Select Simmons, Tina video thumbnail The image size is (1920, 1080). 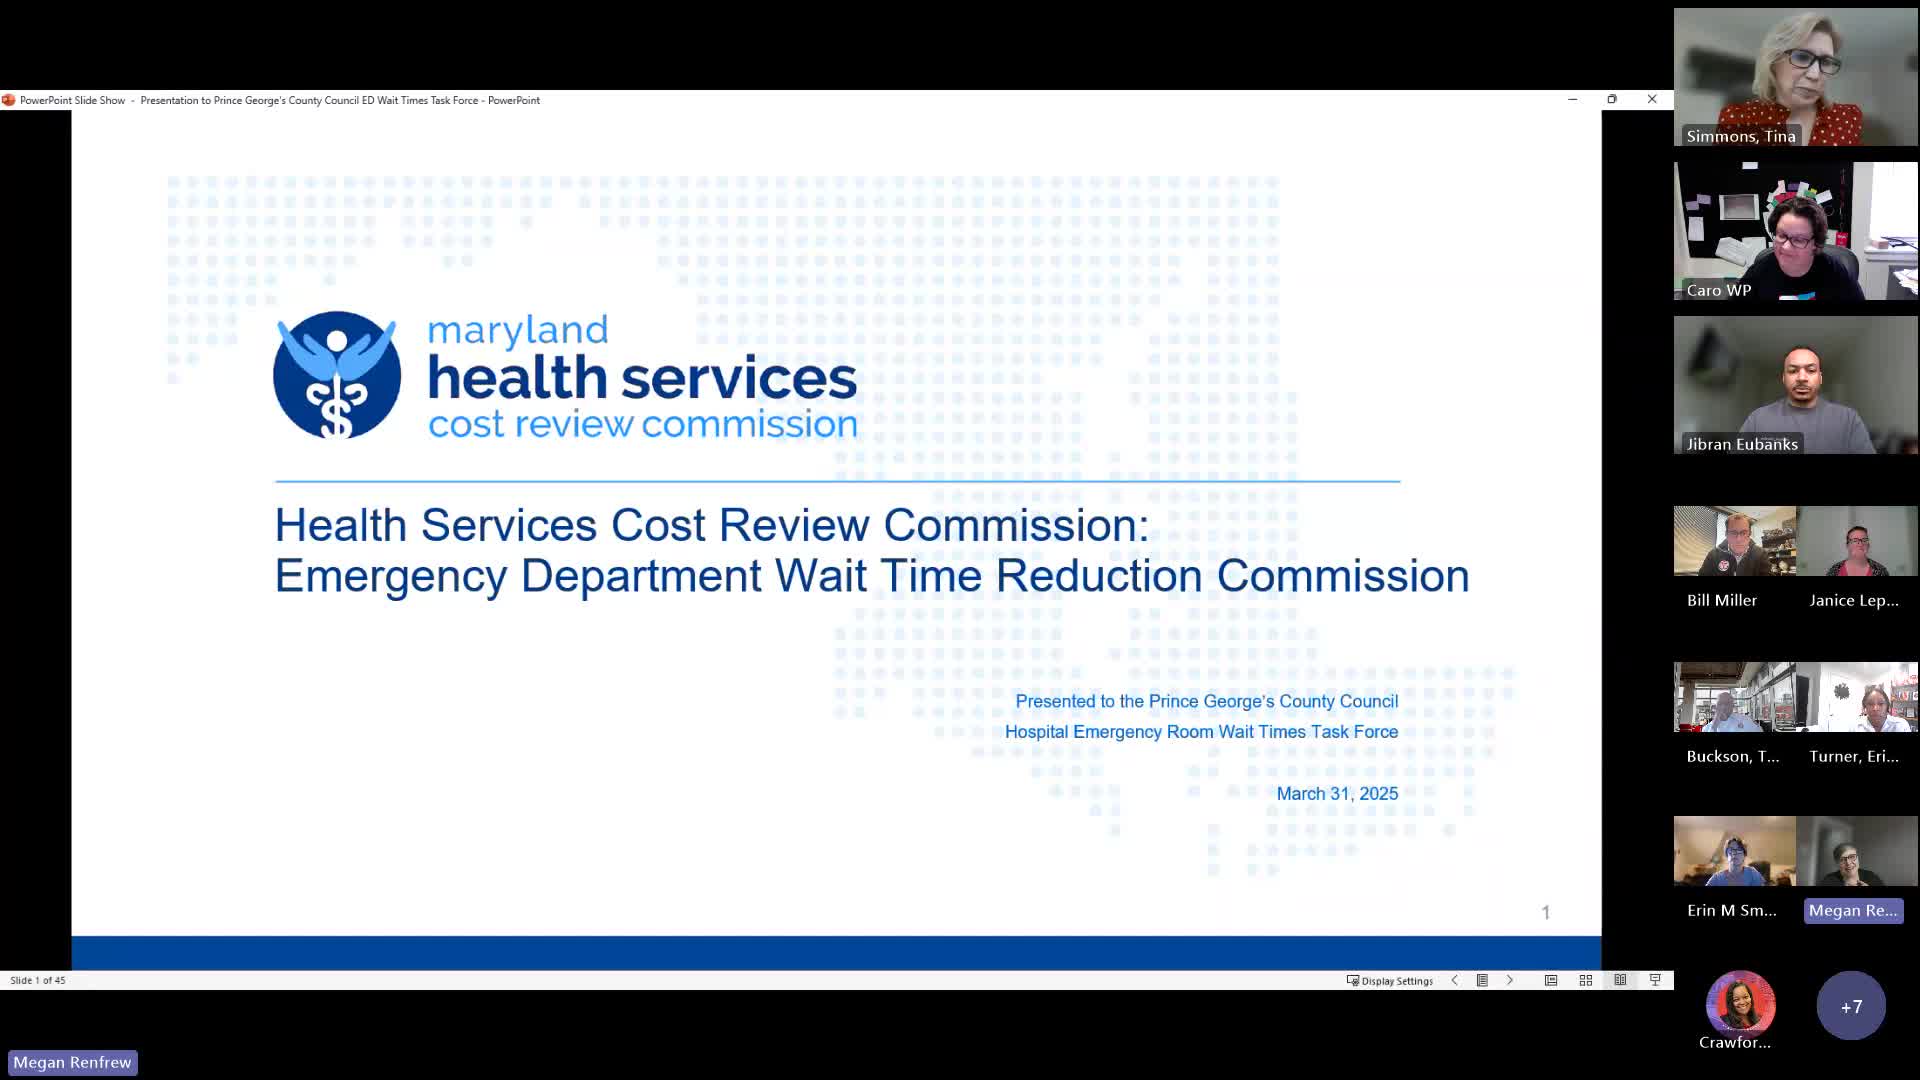[1795, 77]
